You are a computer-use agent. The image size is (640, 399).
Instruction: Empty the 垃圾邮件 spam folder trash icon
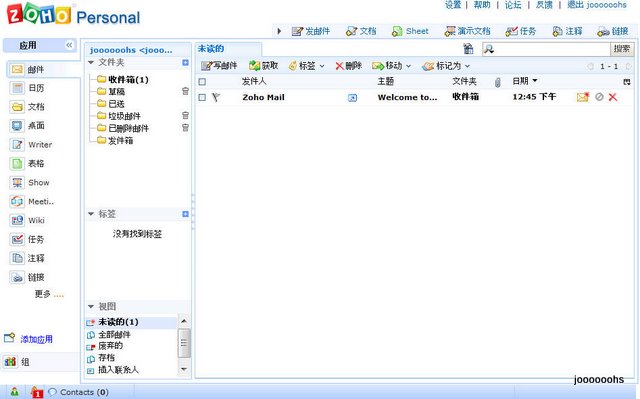pos(185,115)
